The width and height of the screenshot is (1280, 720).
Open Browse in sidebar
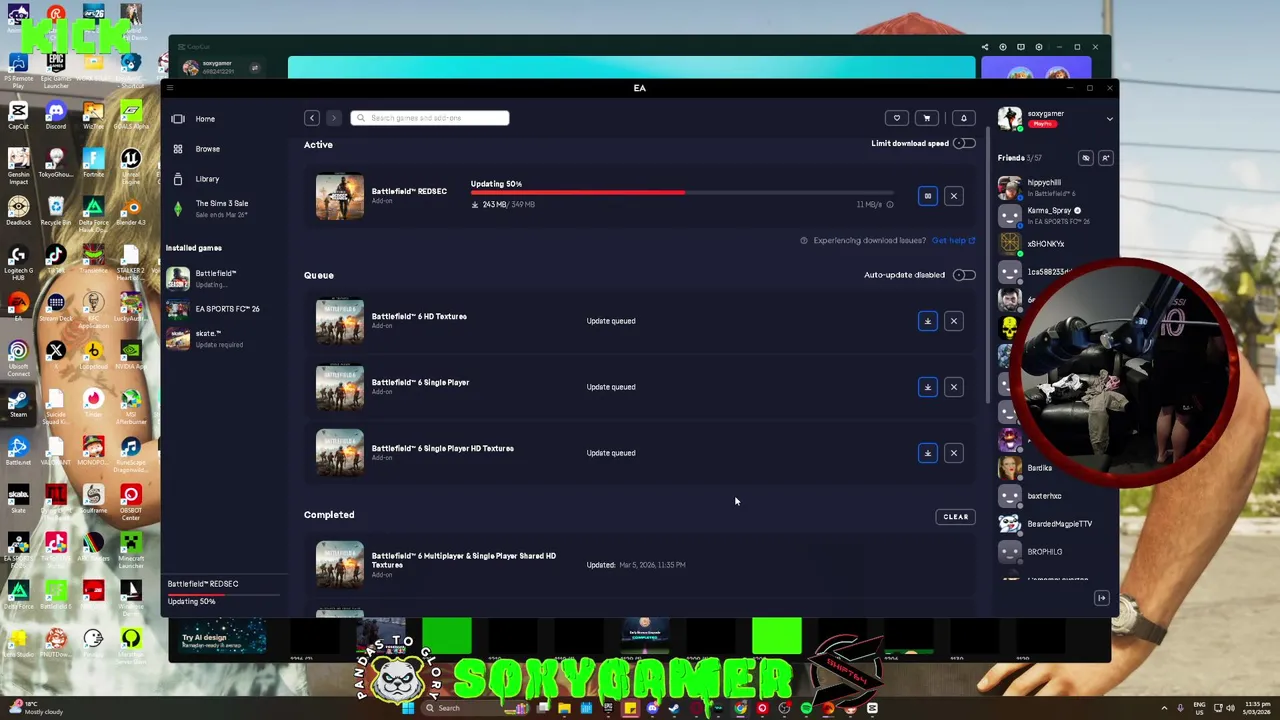pos(207,149)
